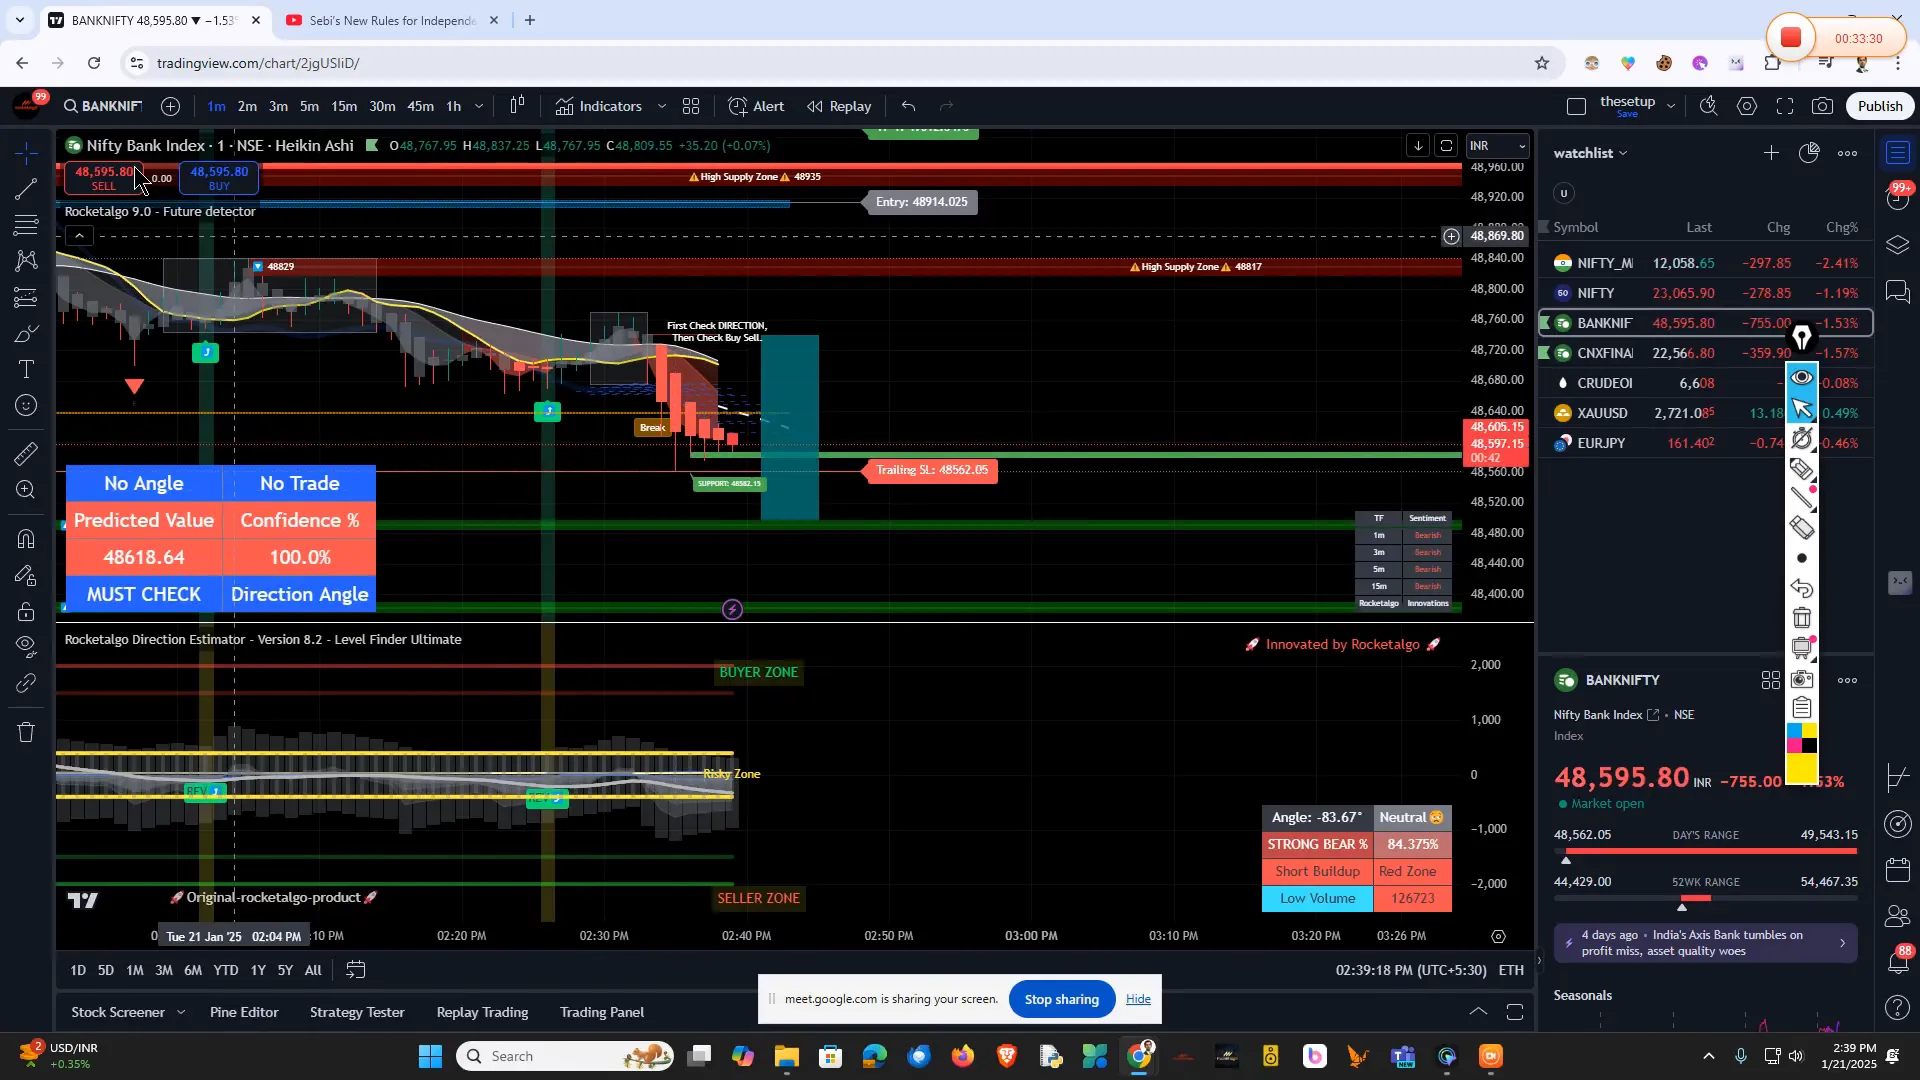Select EURJPY in the watchlist
The height and width of the screenshot is (1080, 1920).
(x=1705, y=443)
